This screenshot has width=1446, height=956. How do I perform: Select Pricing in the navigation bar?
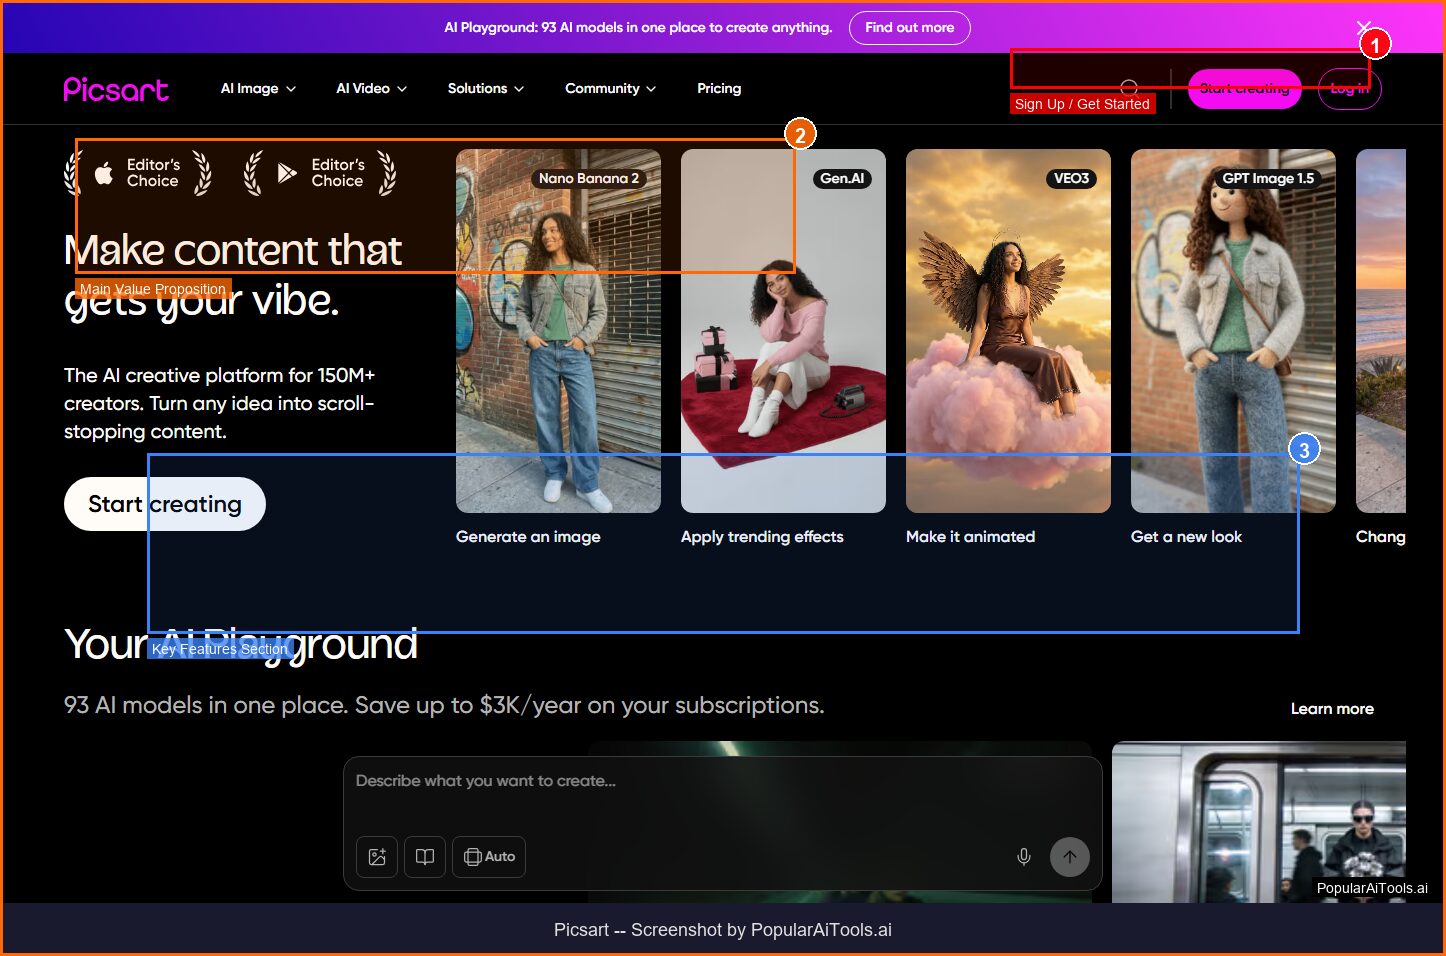(719, 88)
